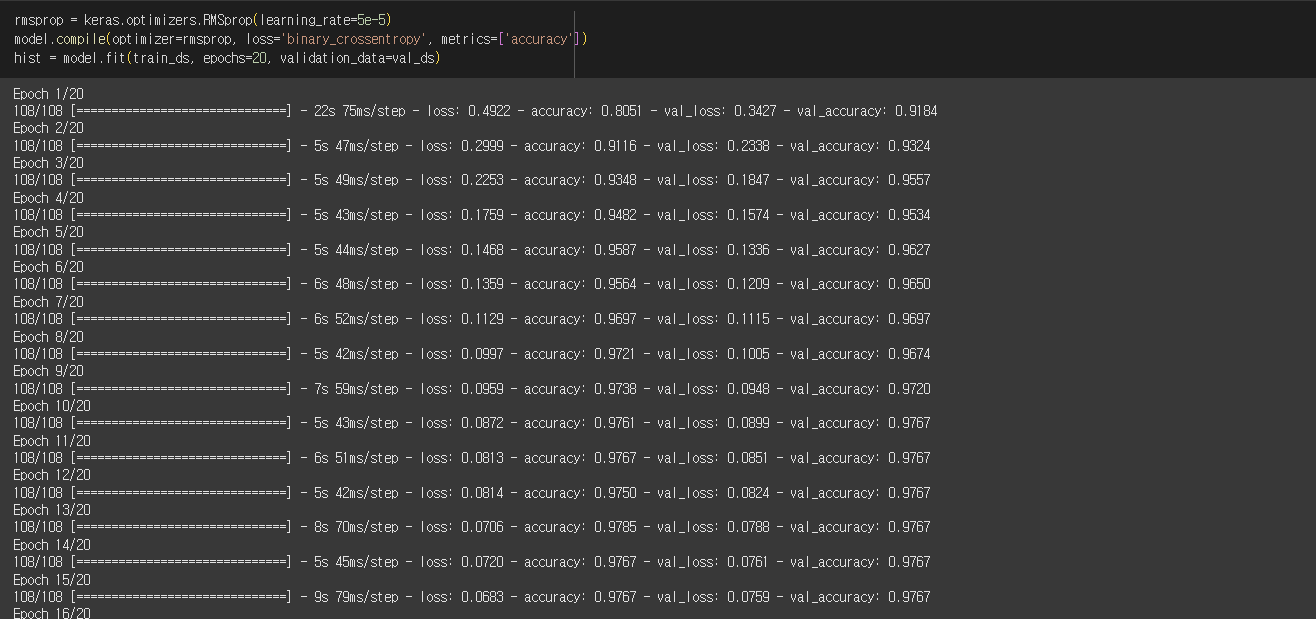Click the 'Epoch 13/20' output line
Screen dimensions: 1316x619
(52, 510)
